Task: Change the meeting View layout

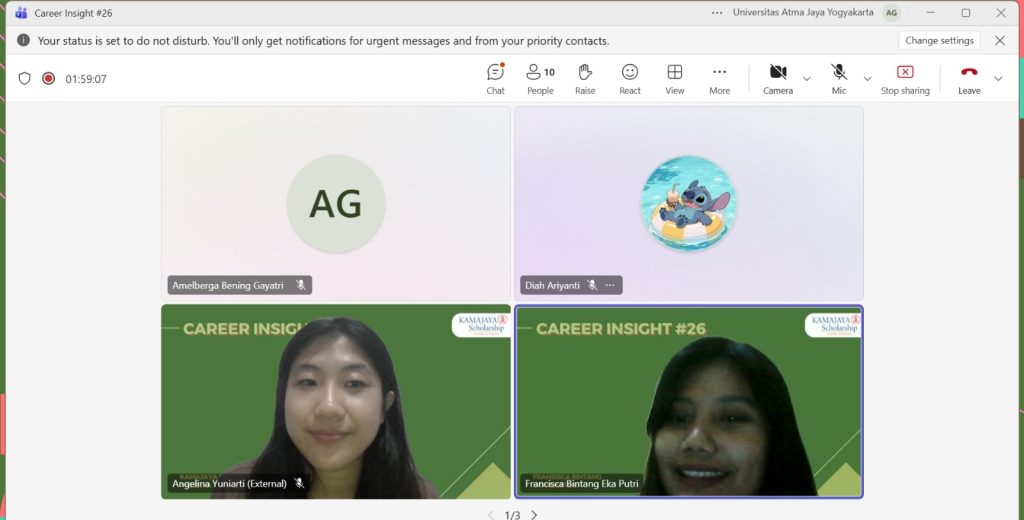Action: [675, 78]
